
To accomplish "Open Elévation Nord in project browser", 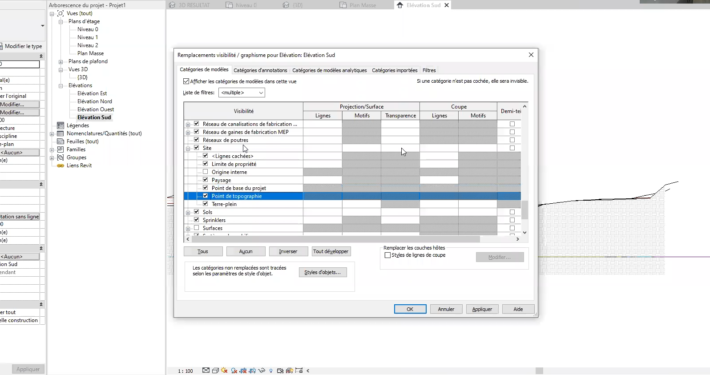I will (x=94, y=101).
